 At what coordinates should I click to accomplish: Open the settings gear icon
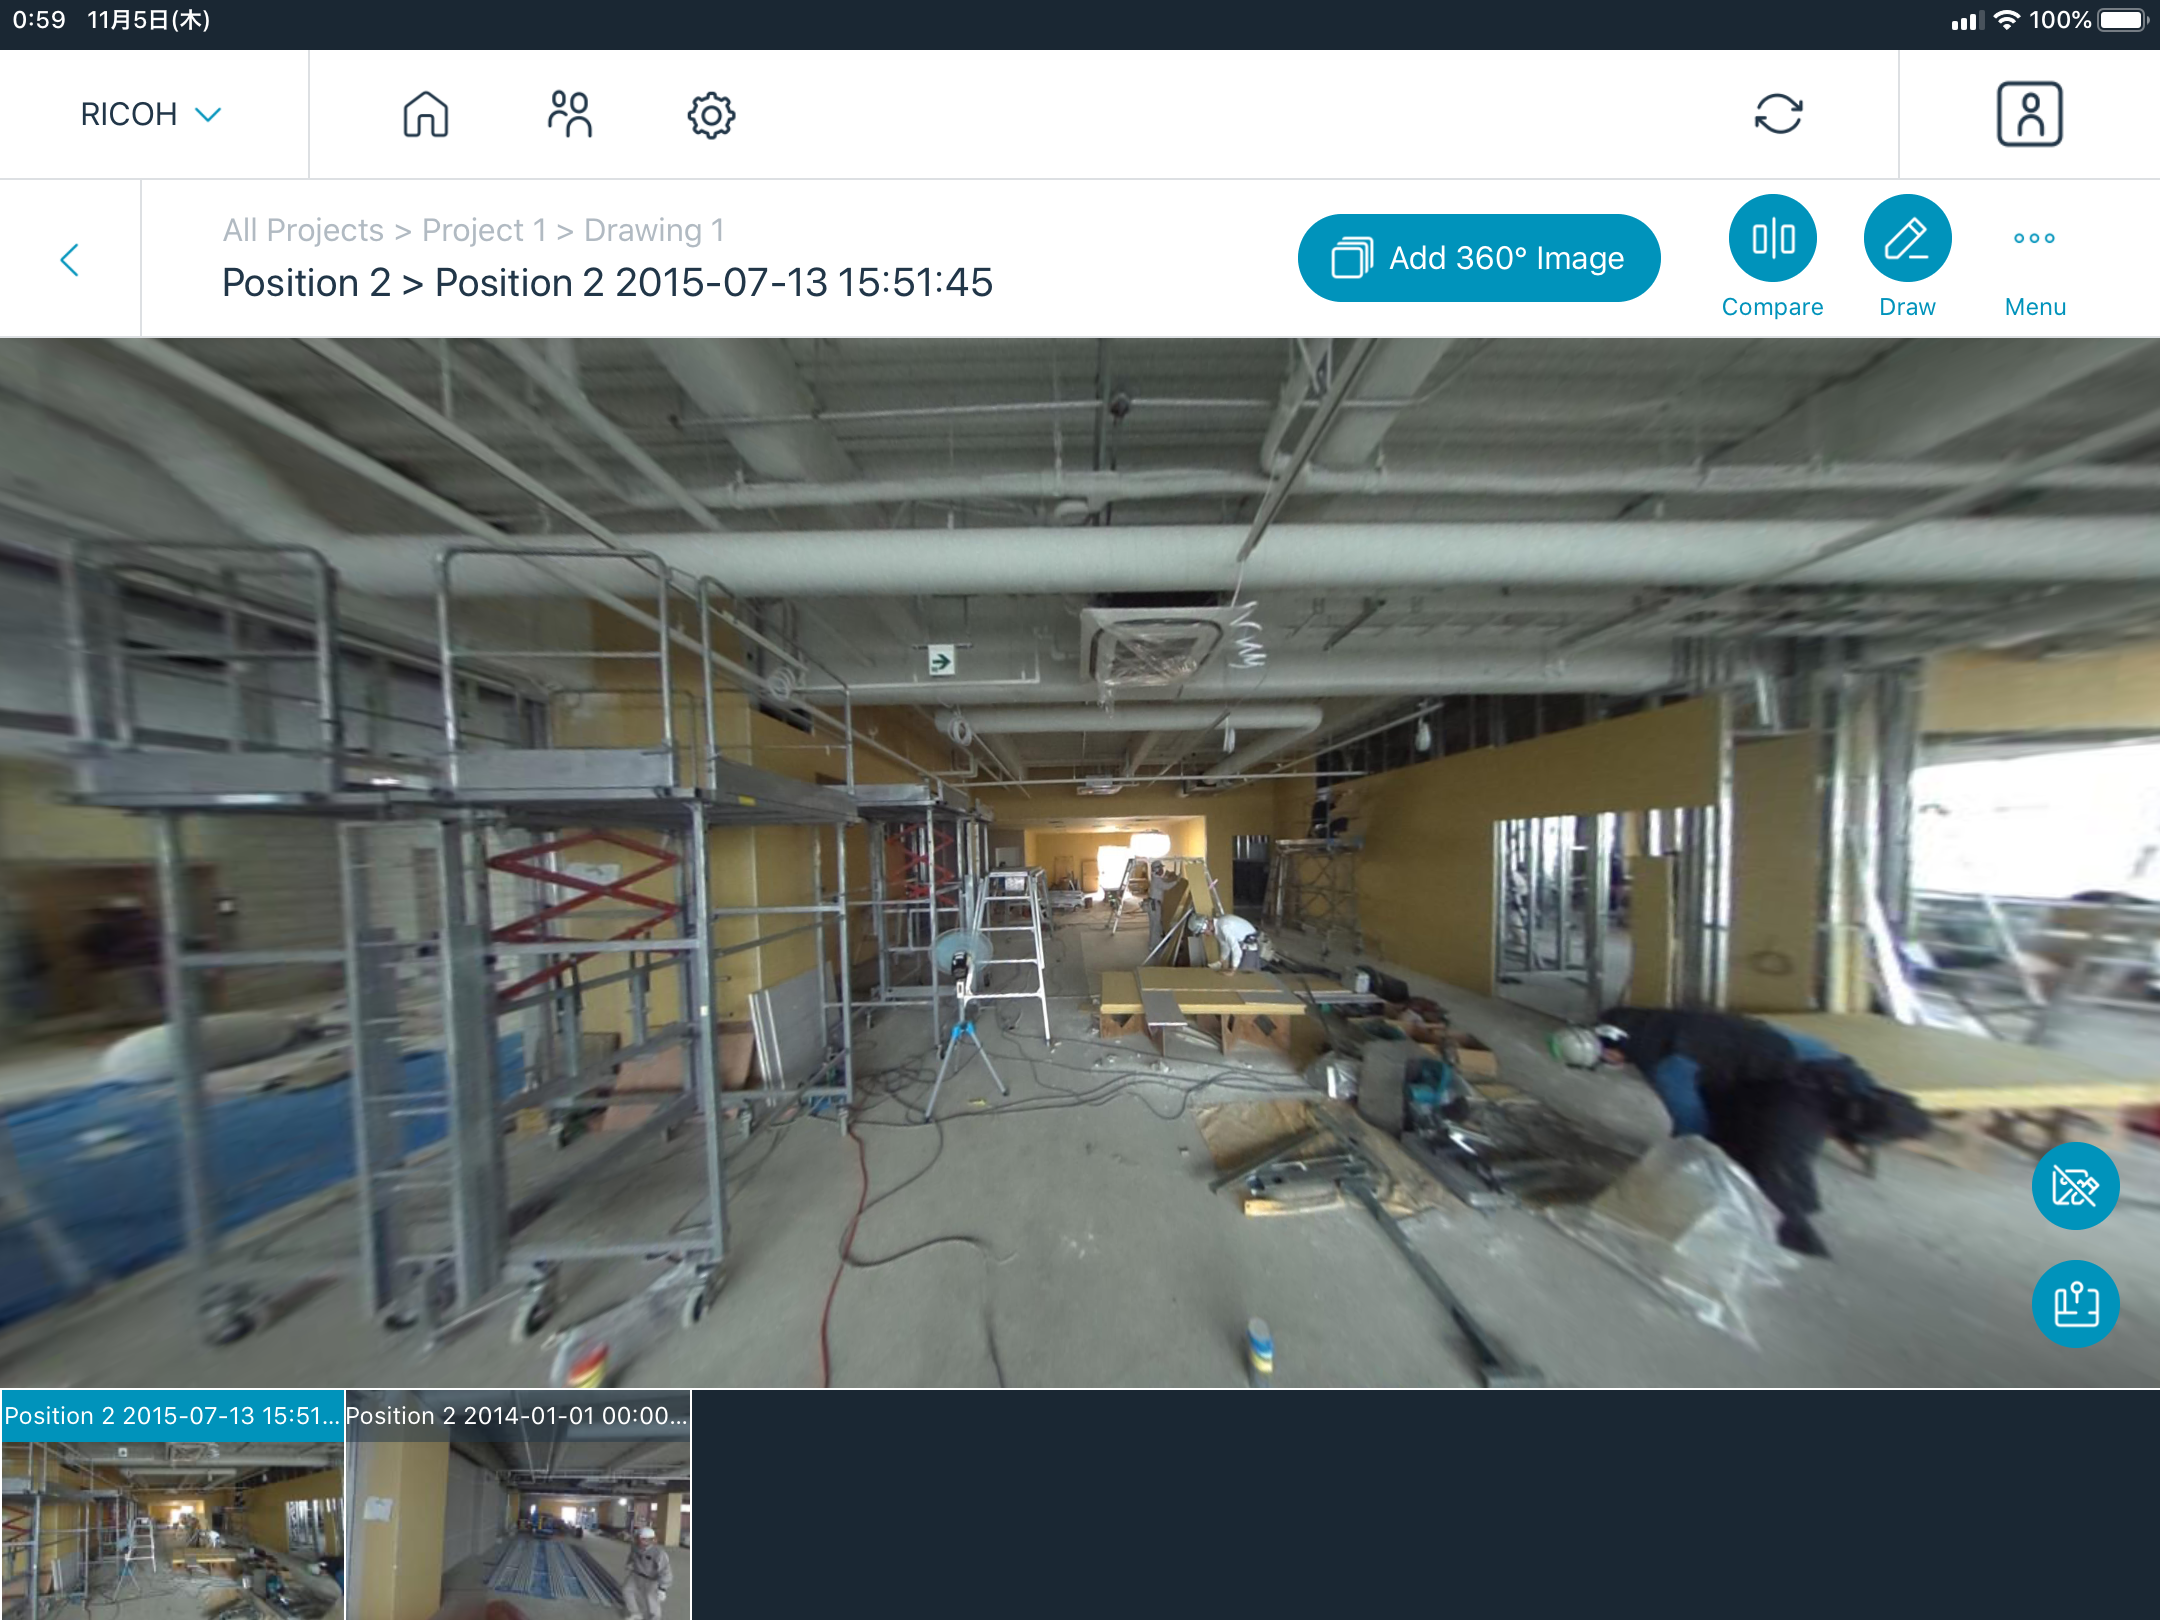[x=711, y=115]
